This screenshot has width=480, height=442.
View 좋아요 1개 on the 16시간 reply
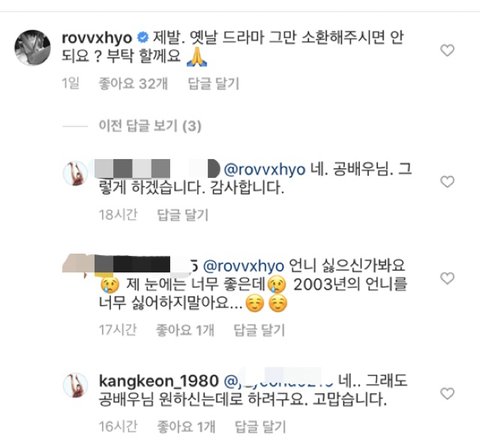[x=186, y=427]
